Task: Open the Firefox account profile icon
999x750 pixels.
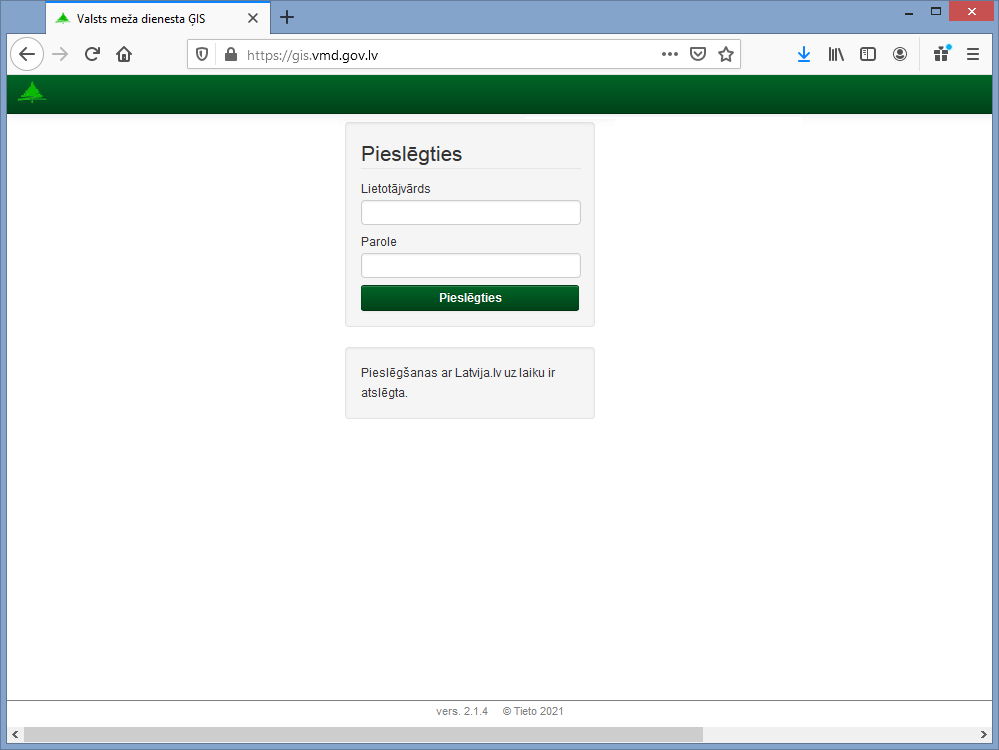Action: (x=900, y=55)
